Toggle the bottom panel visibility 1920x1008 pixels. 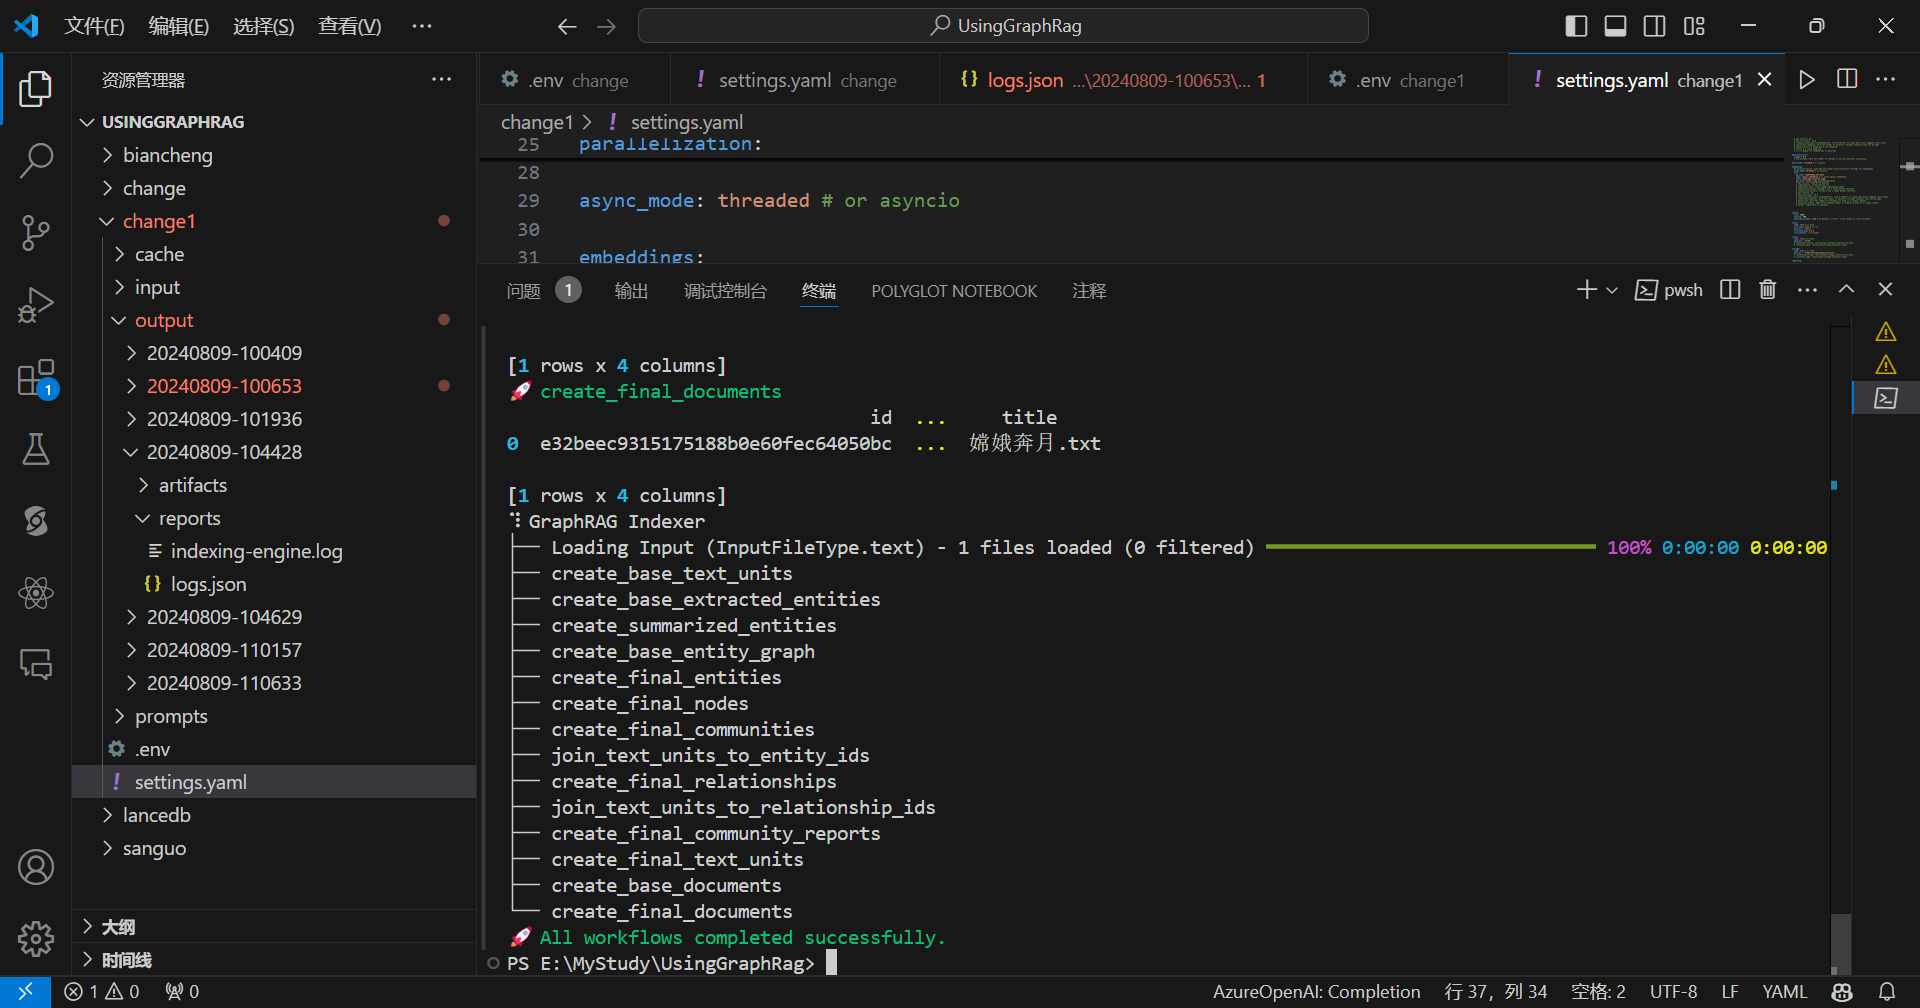tap(1615, 26)
